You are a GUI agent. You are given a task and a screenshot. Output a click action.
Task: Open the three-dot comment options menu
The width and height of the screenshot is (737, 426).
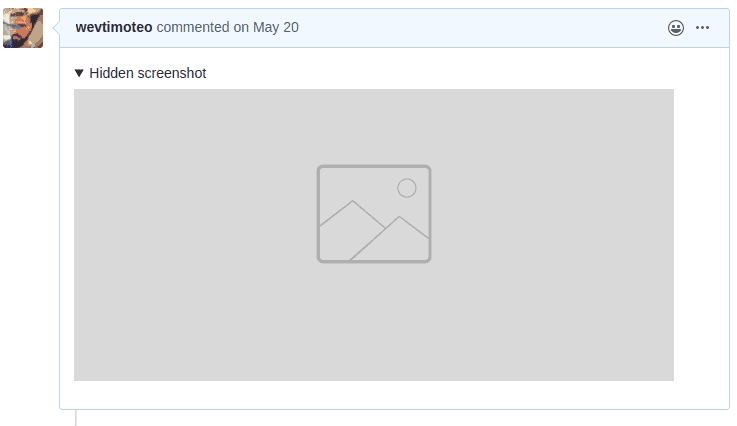click(702, 28)
